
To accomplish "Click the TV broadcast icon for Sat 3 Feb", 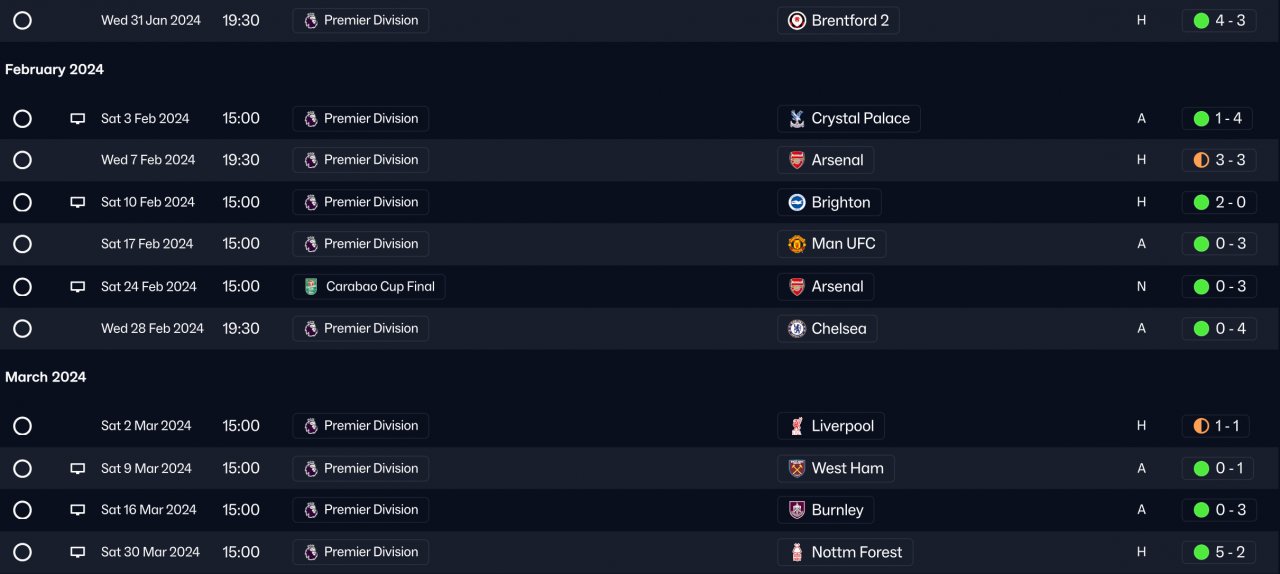I will 78,119.
